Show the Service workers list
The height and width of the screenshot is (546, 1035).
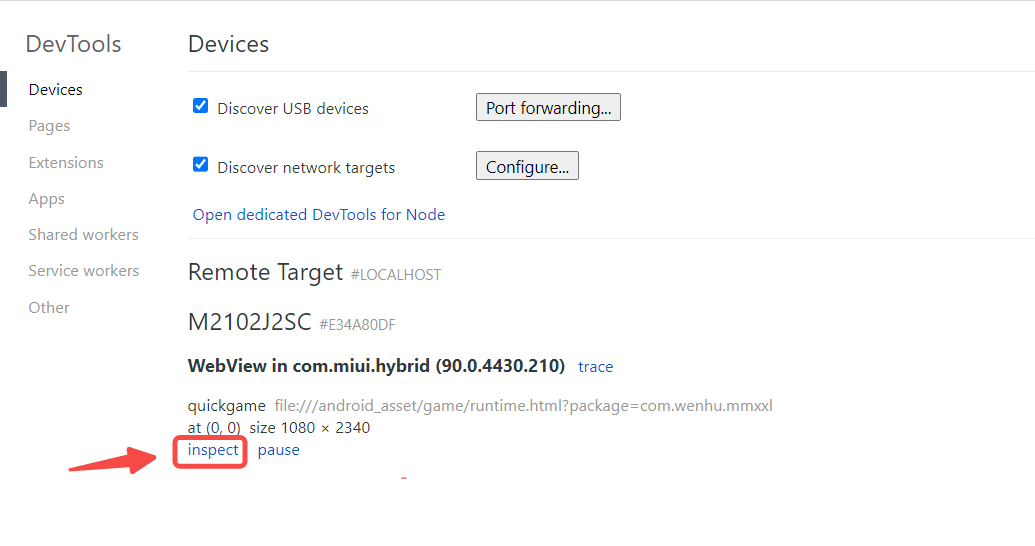click(x=83, y=271)
